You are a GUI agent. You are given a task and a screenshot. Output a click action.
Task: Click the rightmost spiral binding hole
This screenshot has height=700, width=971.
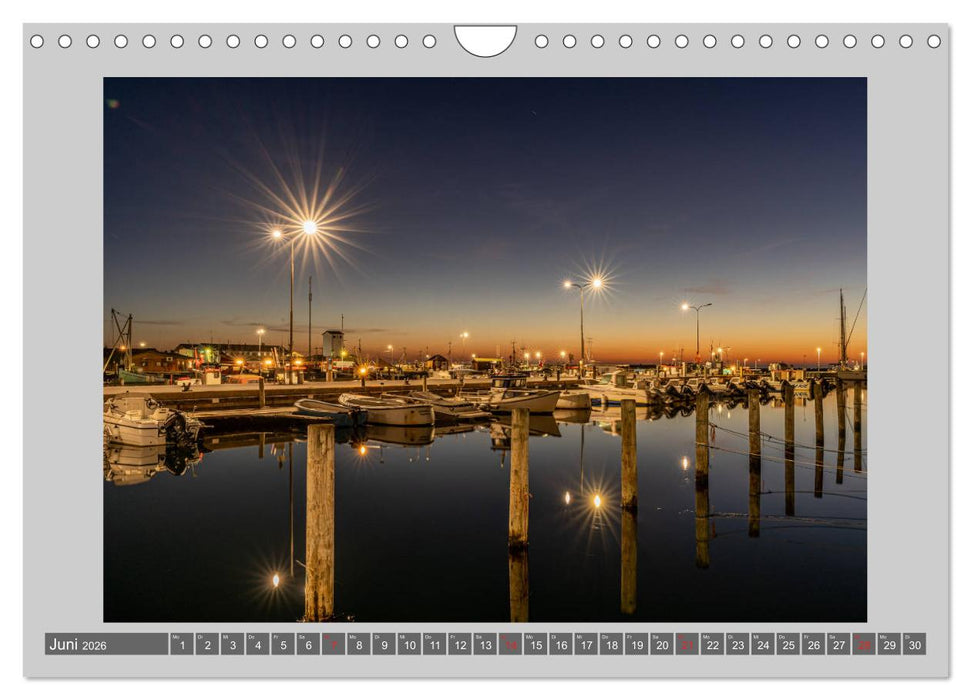tap(936, 43)
